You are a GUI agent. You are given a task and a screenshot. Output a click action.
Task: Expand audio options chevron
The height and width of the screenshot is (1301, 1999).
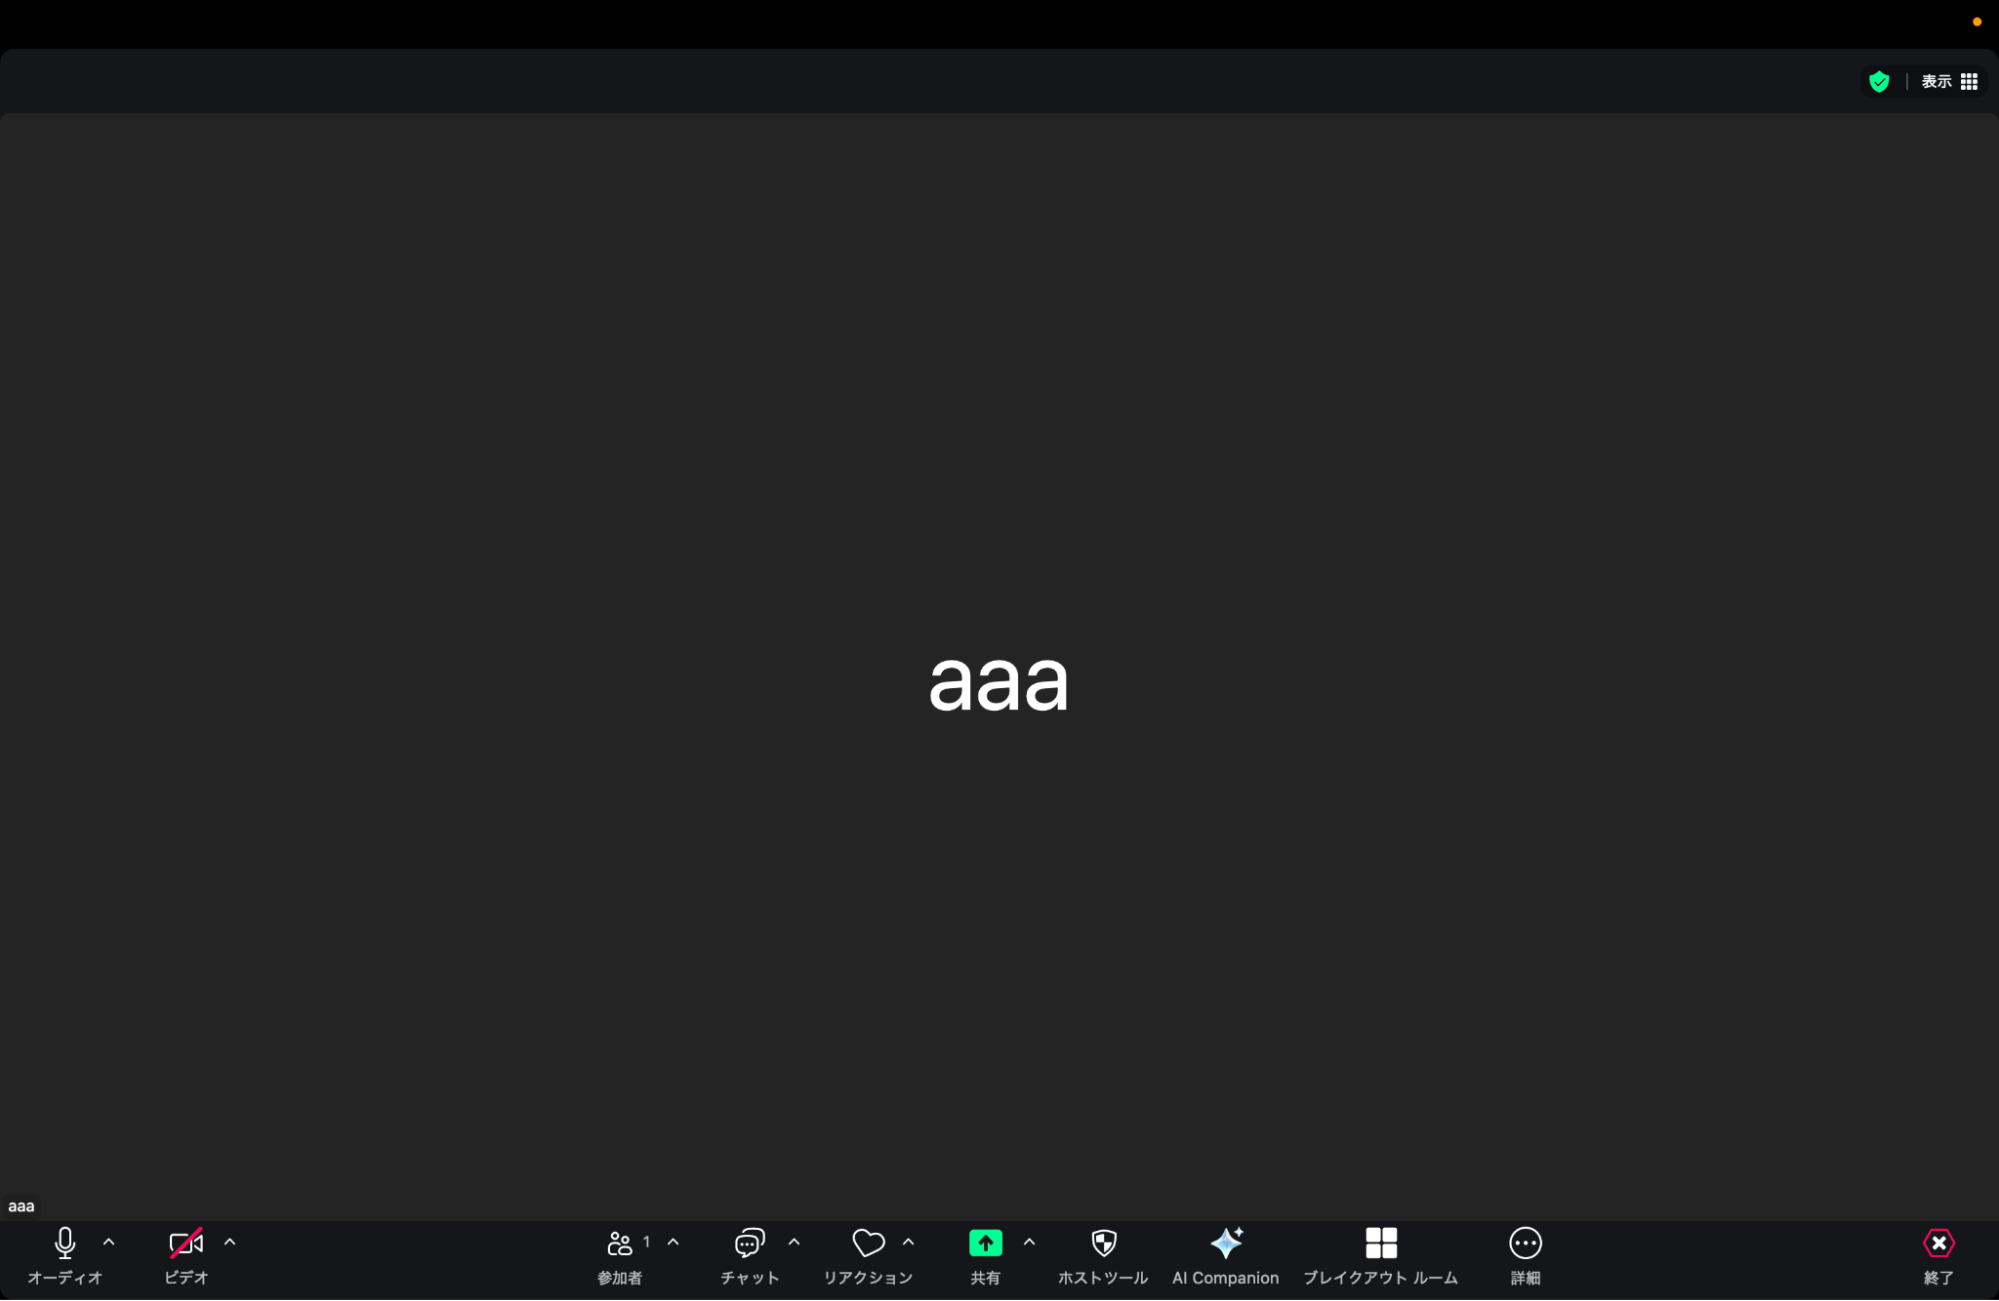109,1242
